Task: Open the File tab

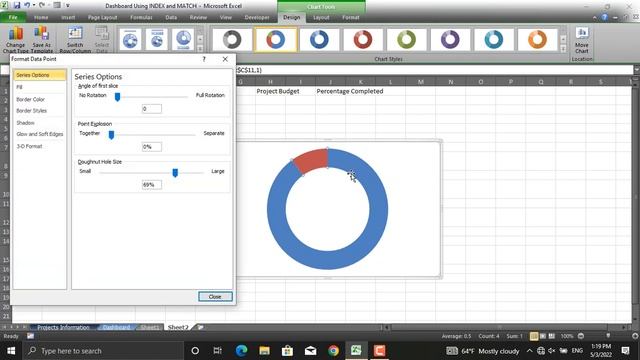Action: click(13, 17)
